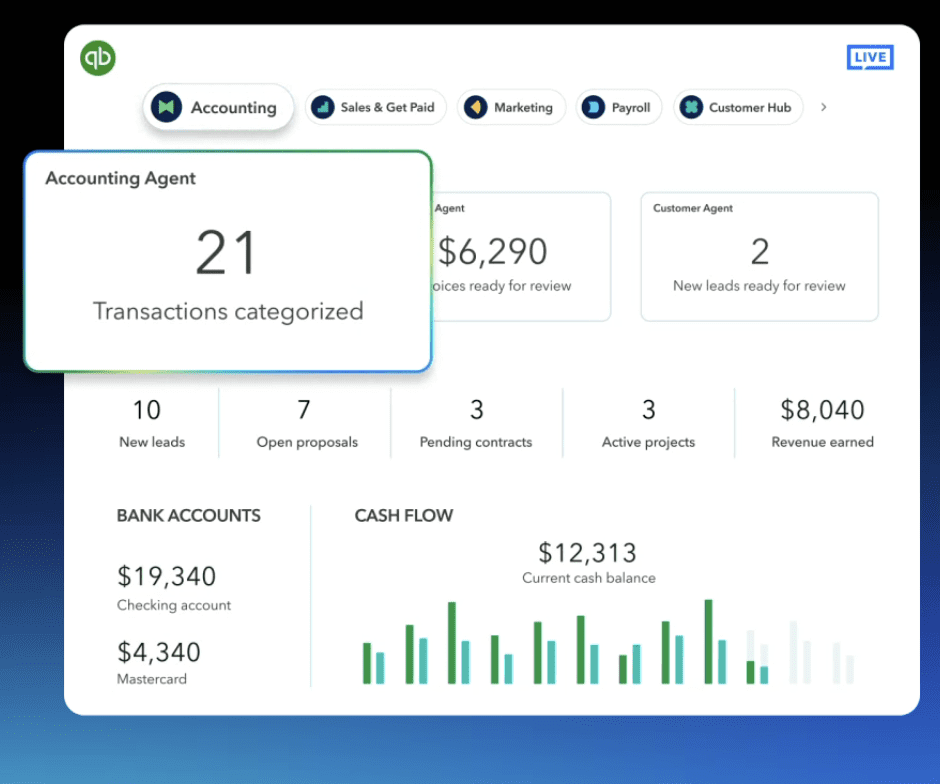
Task: Click the Payroll tab icon
Action: pos(594,107)
